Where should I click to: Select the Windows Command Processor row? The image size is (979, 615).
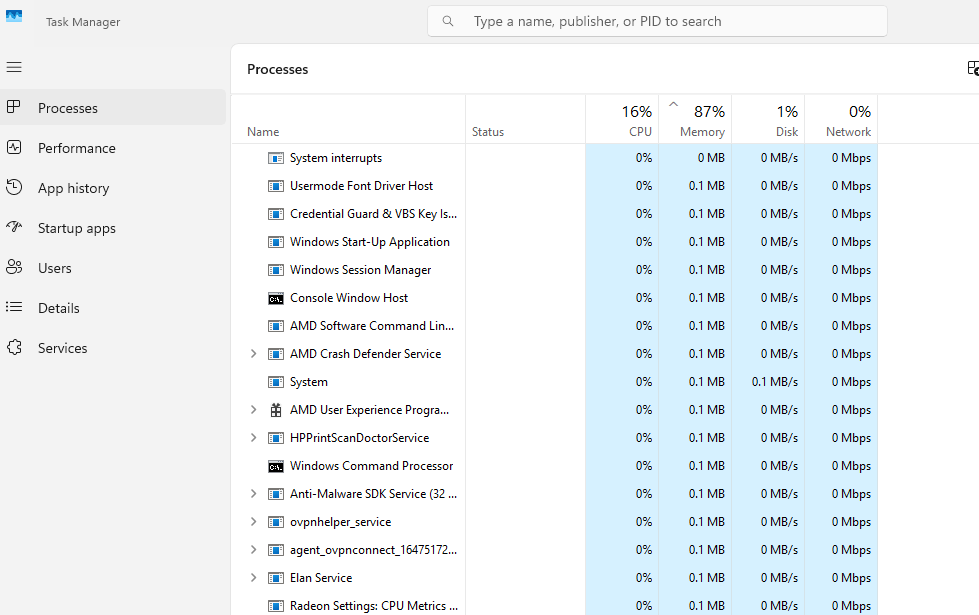(371, 466)
